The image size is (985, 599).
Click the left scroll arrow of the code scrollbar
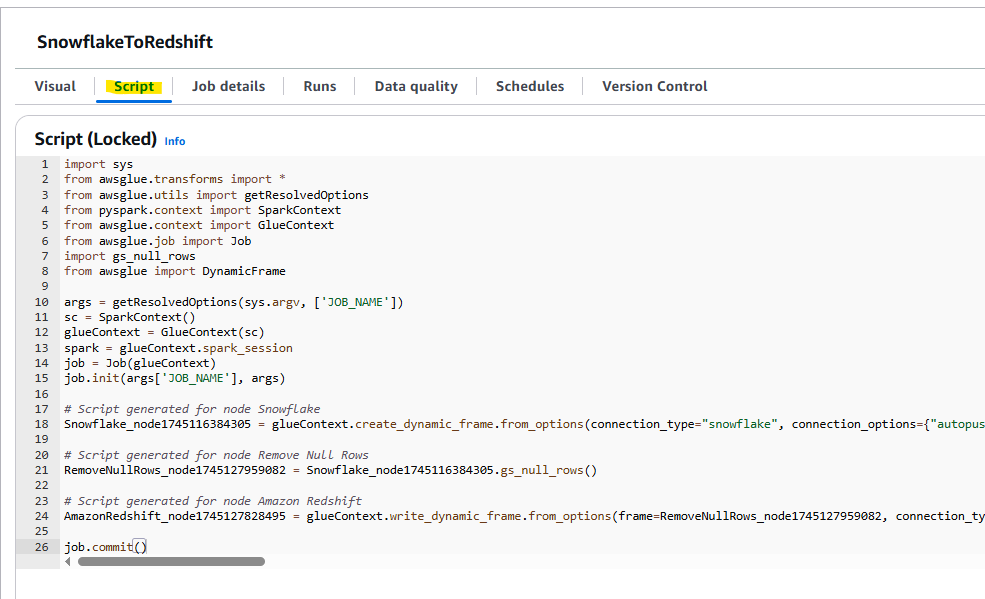coord(68,561)
